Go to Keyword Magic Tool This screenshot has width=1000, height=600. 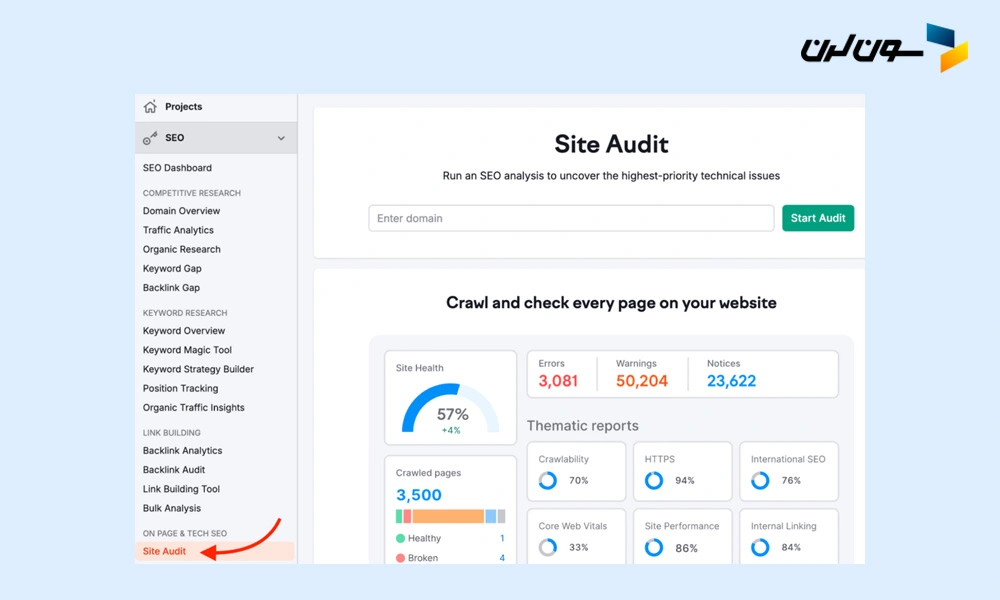pos(187,350)
